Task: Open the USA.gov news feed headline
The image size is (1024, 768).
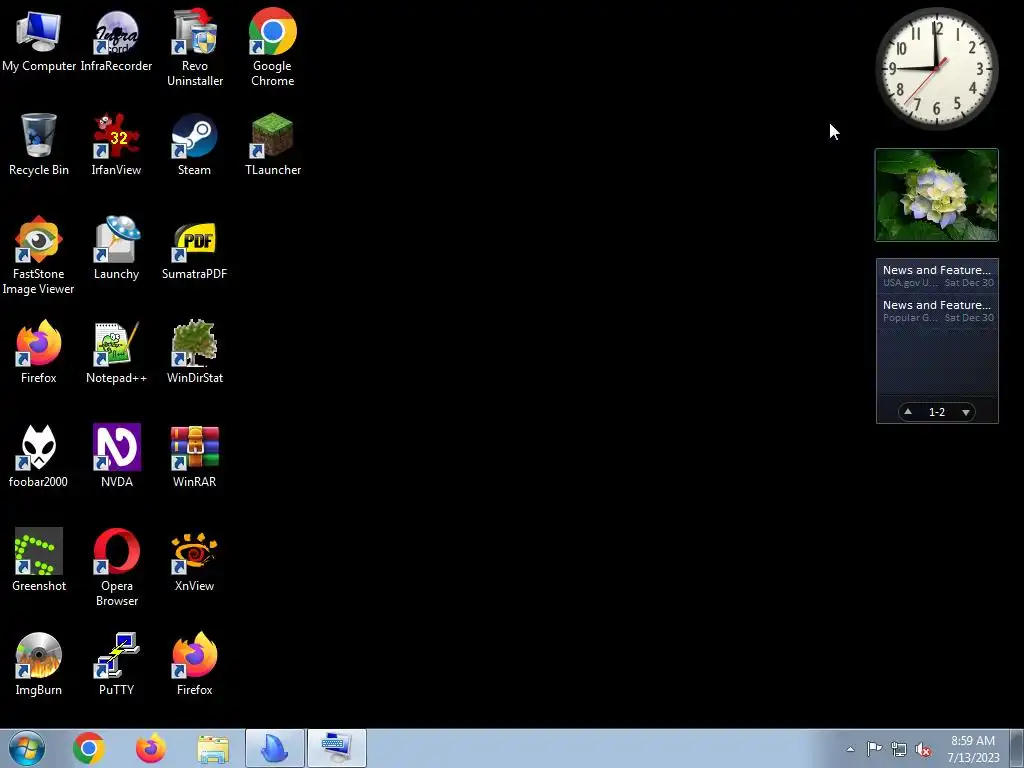Action: [x=937, y=276]
